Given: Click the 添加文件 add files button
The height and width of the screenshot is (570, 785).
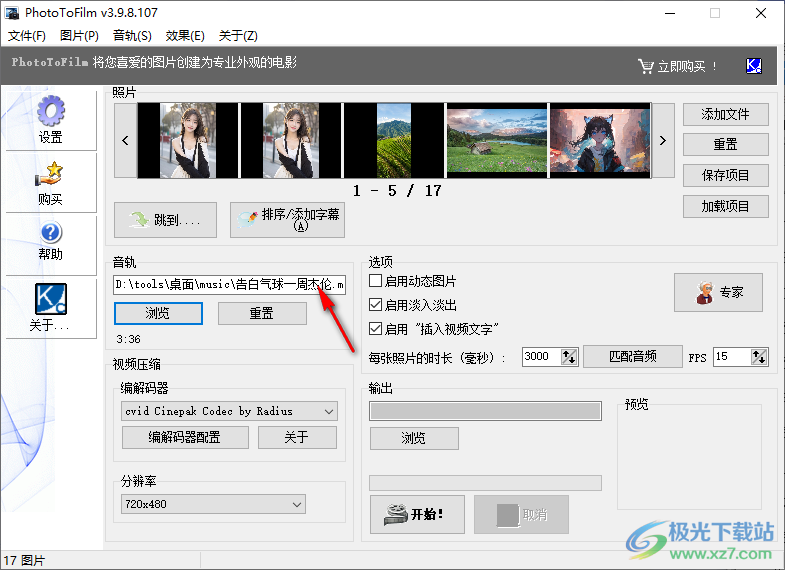Looking at the screenshot, I should tap(725, 115).
